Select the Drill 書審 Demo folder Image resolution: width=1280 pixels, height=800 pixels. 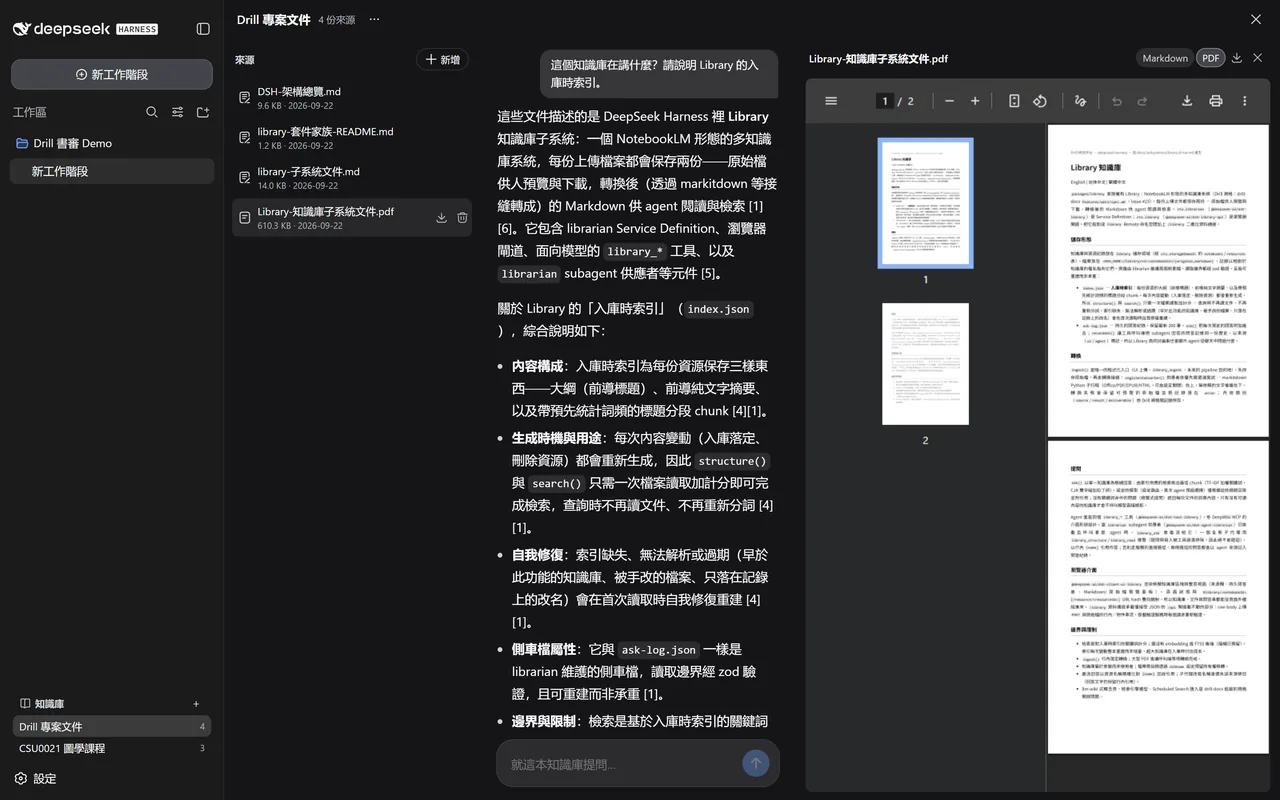coord(112,143)
